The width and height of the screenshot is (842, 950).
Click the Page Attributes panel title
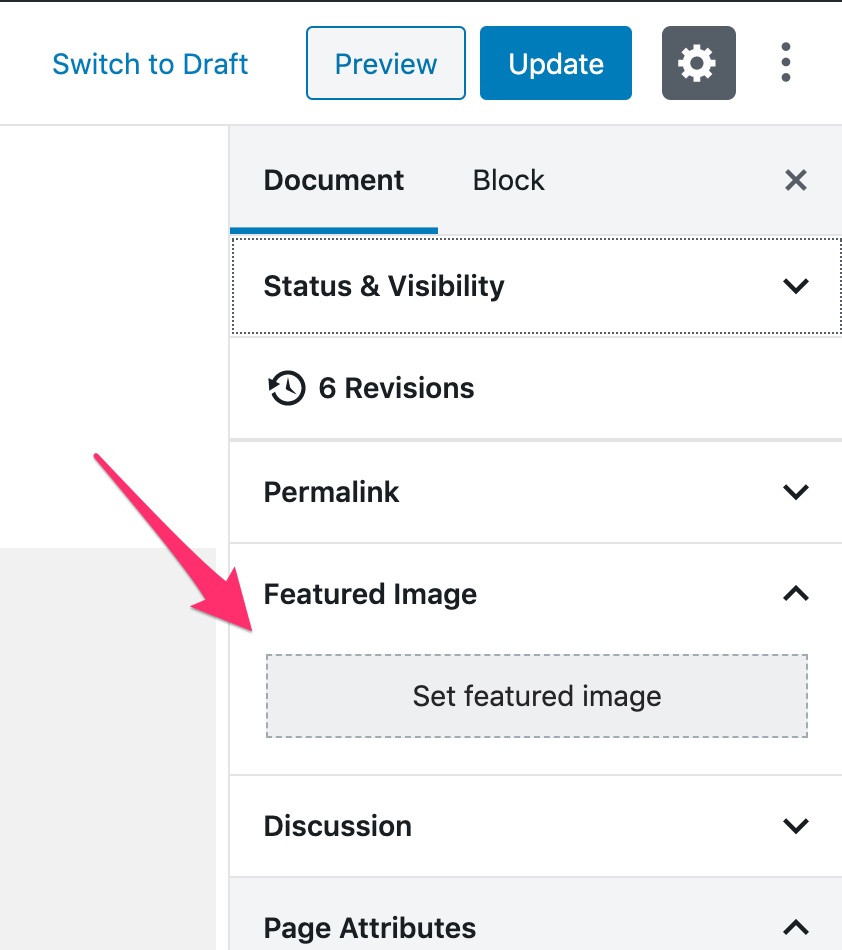point(370,928)
